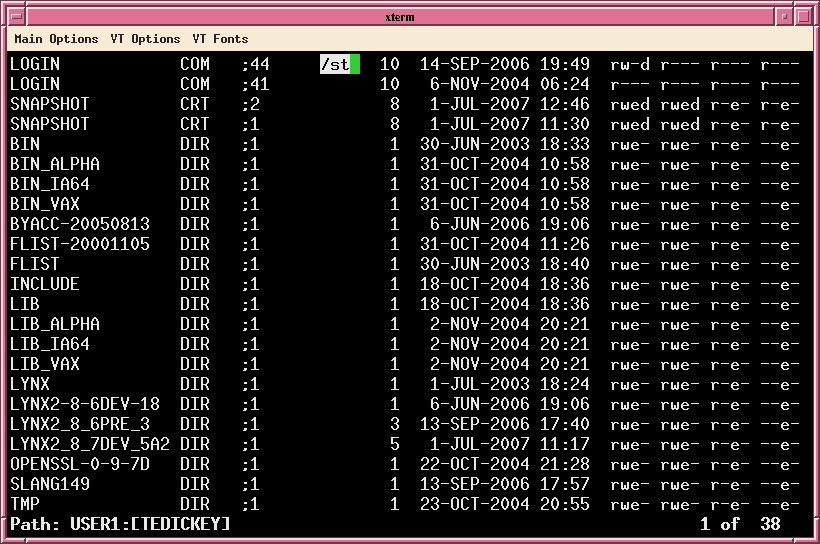820x544 pixels.
Task: Select the LOGIN COM ;41 file entry
Action: click(35, 84)
